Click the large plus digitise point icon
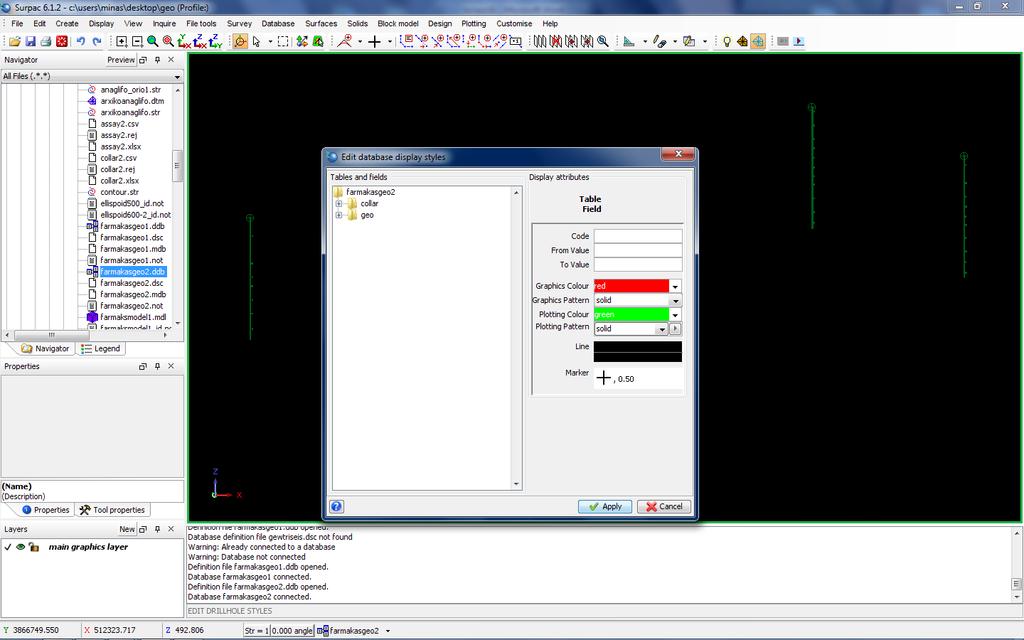This screenshot has height=640, width=1024. click(x=374, y=41)
